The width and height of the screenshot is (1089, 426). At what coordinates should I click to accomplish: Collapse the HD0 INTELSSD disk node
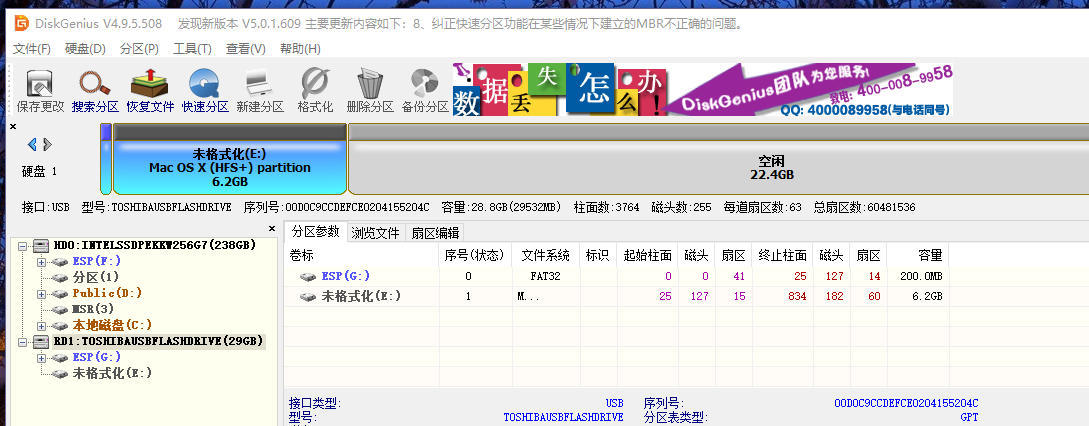click(24, 245)
